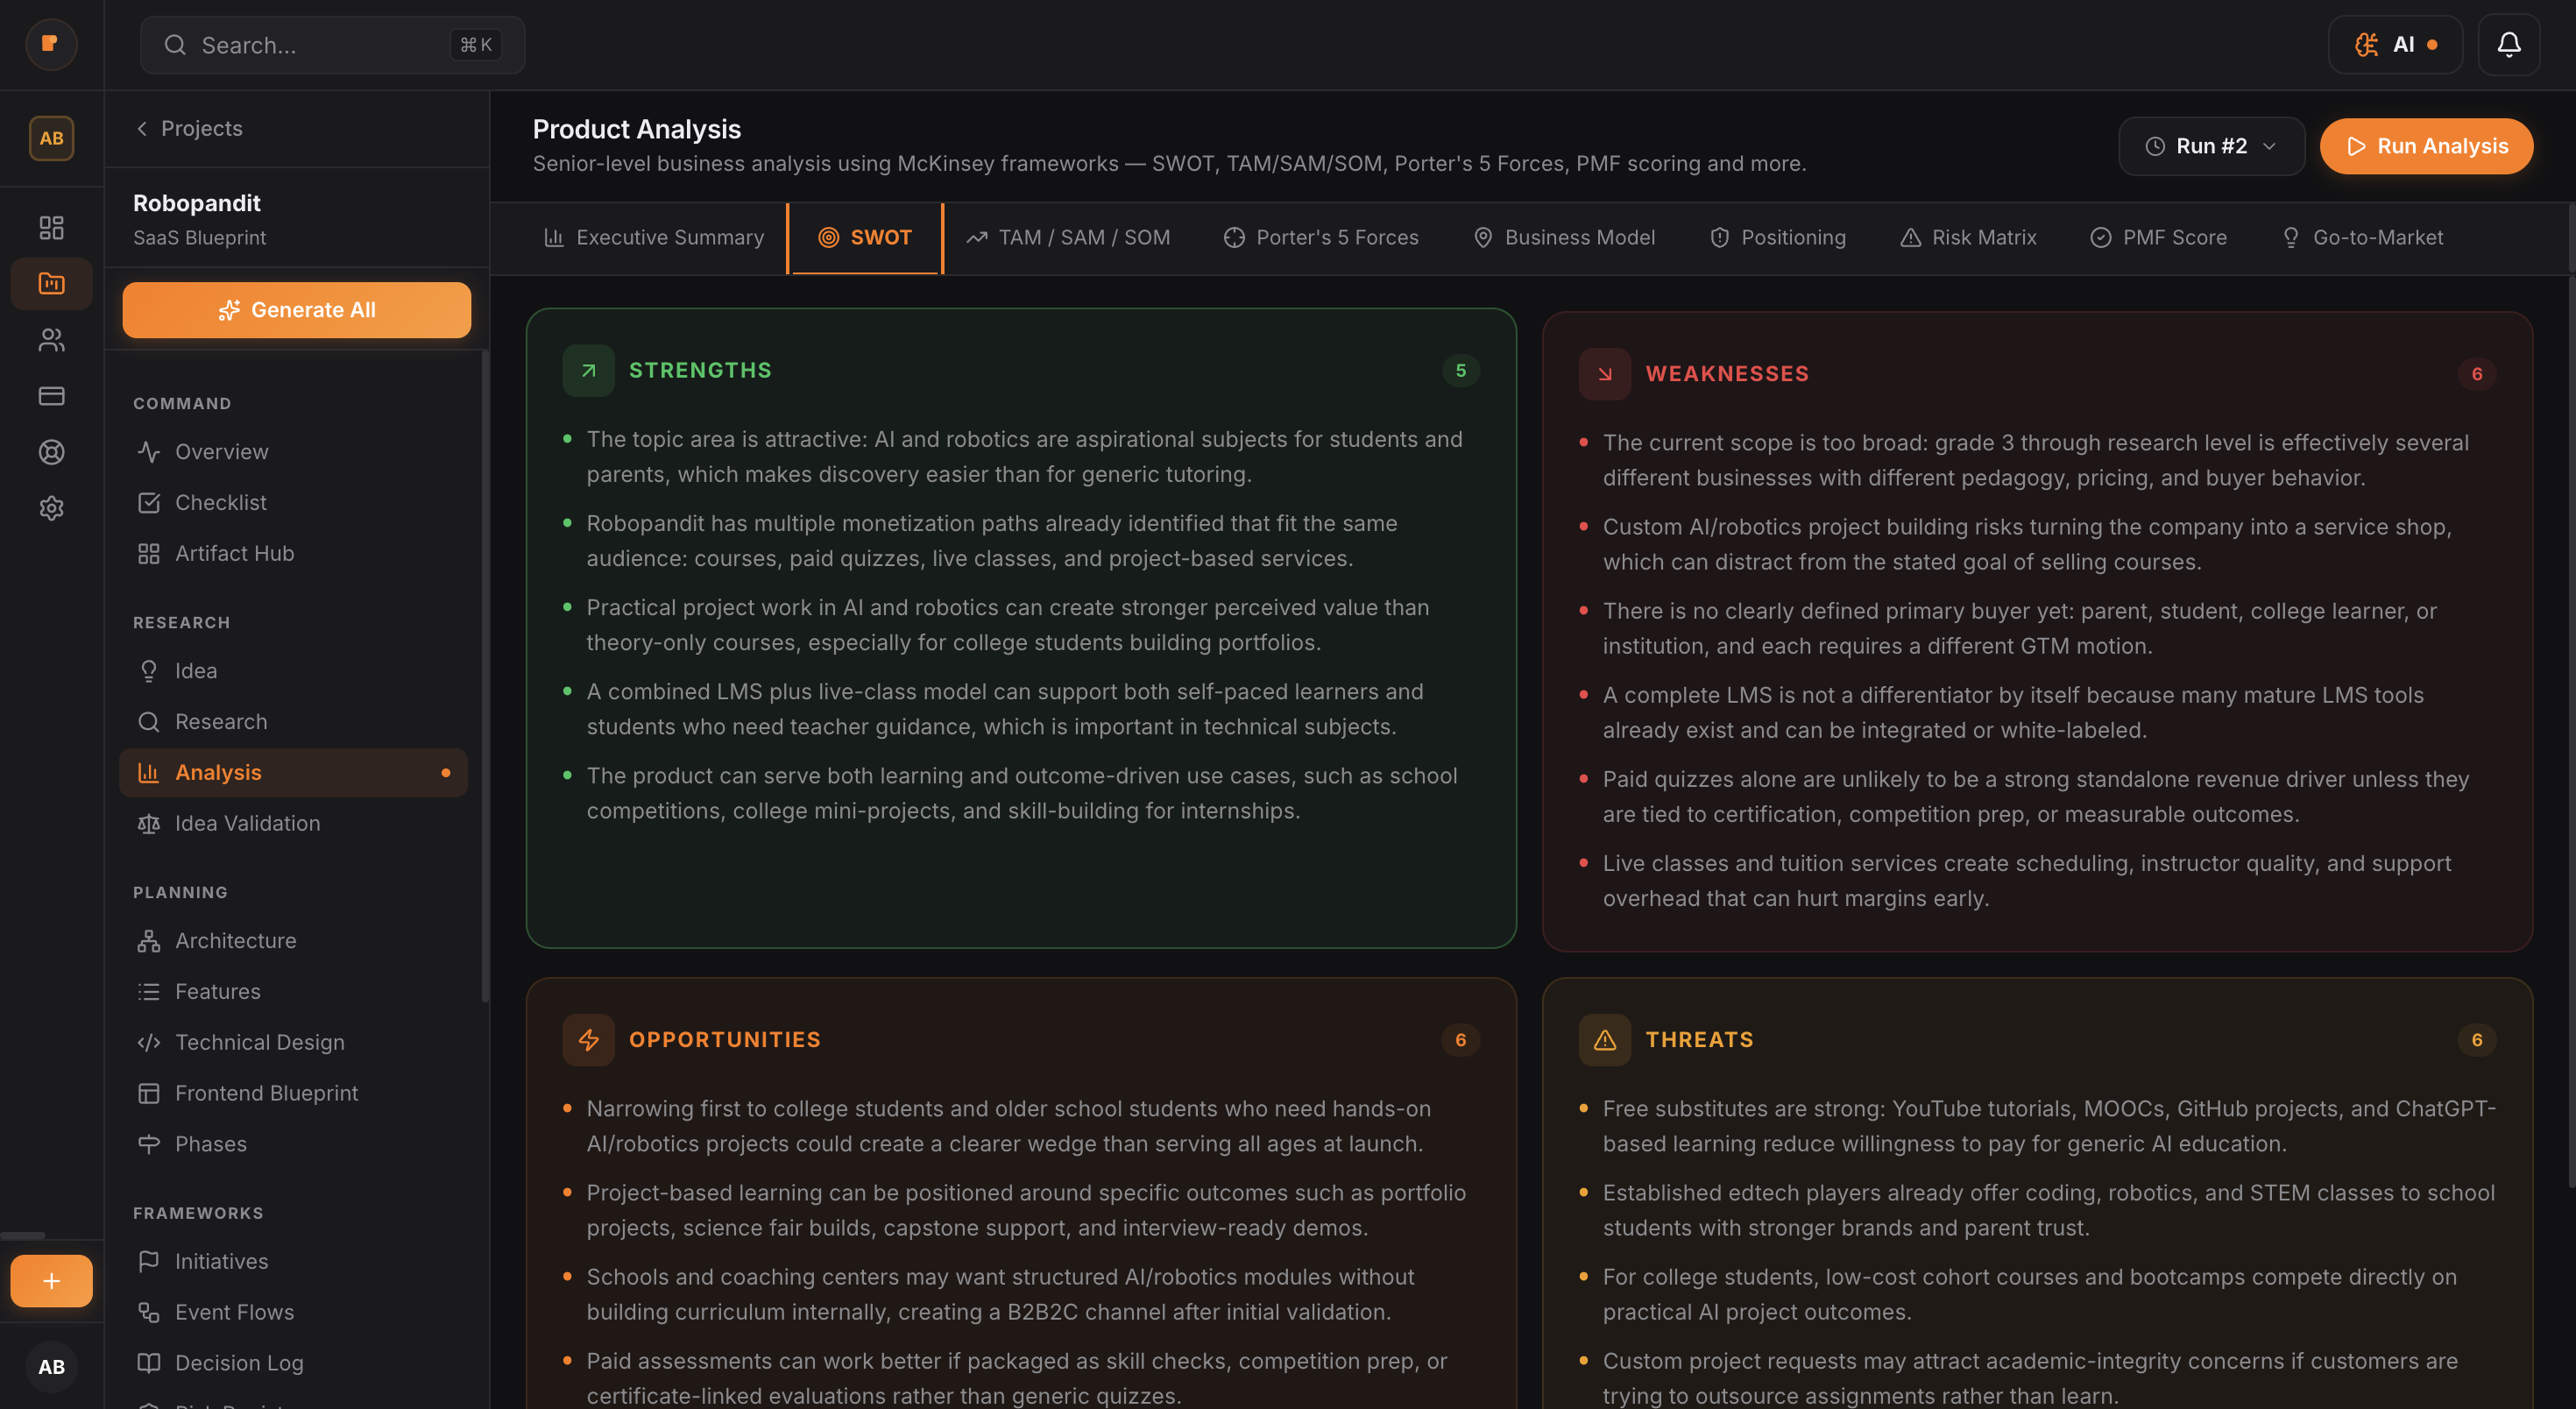Open the AI assistant brain icon
The image size is (2576, 1409).
click(2395, 44)
